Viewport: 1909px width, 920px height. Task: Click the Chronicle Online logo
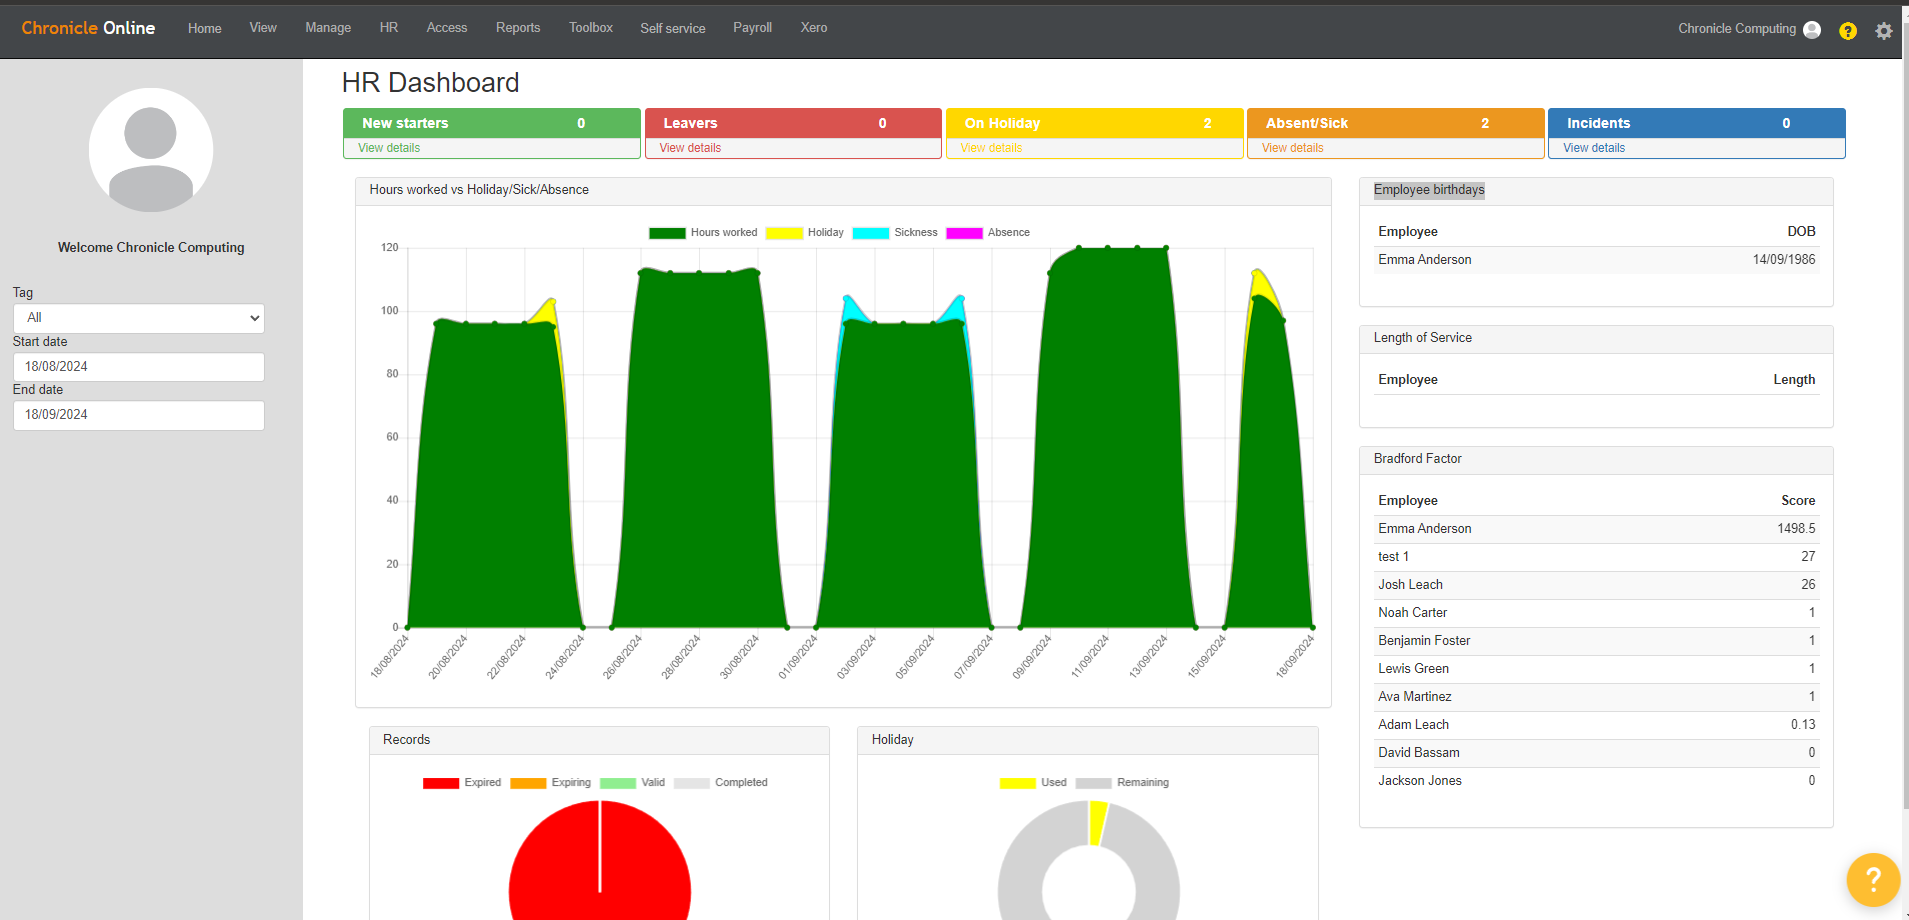[88, 28]
